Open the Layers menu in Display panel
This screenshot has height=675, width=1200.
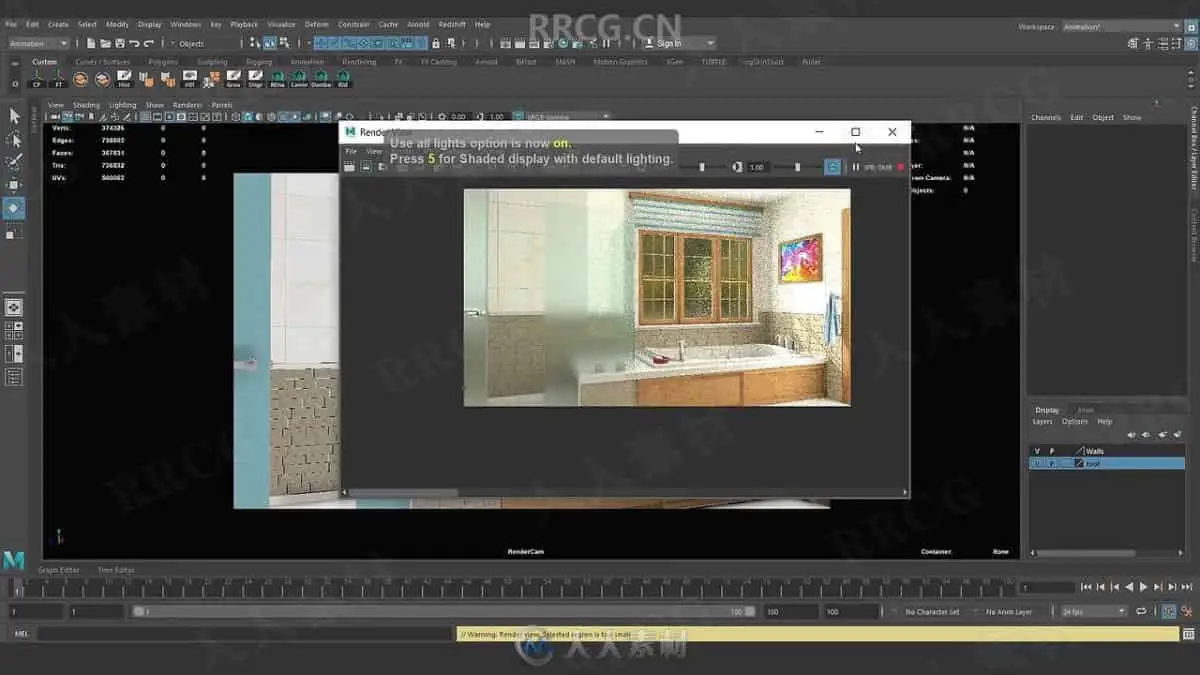pos(1042,422)
